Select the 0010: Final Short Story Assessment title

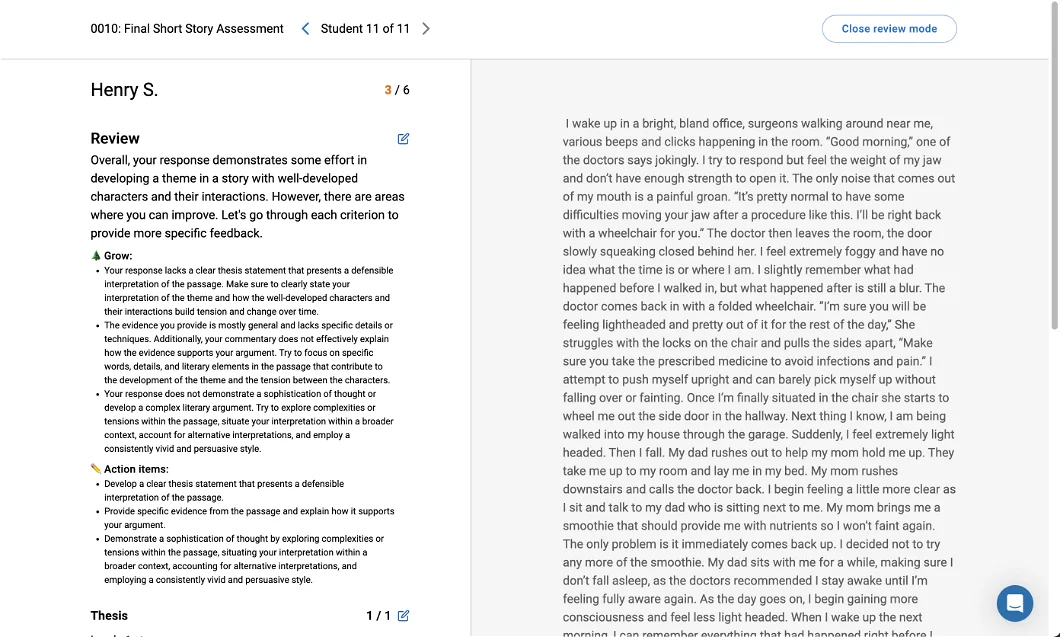(187, 28)
